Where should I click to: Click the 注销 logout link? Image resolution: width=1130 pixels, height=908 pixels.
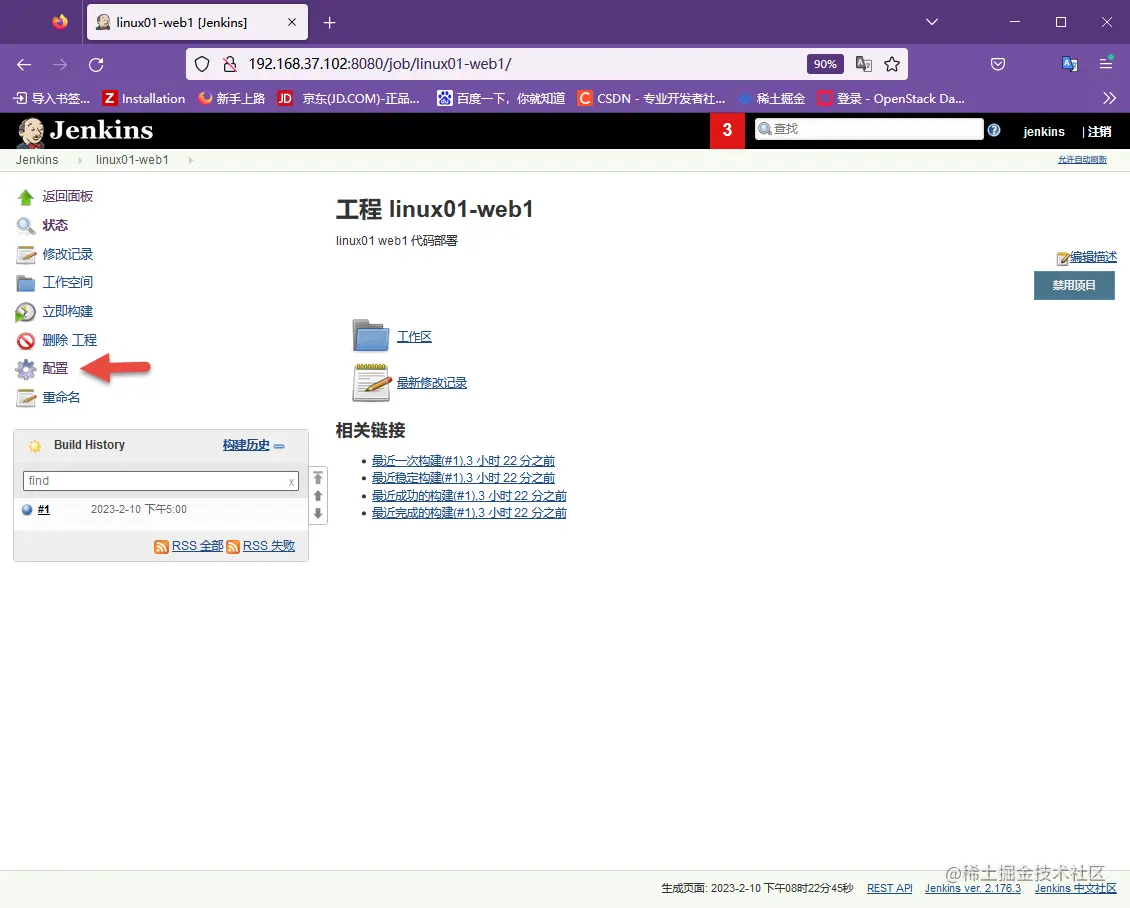pyautogui.click(x=1099, y=131)
